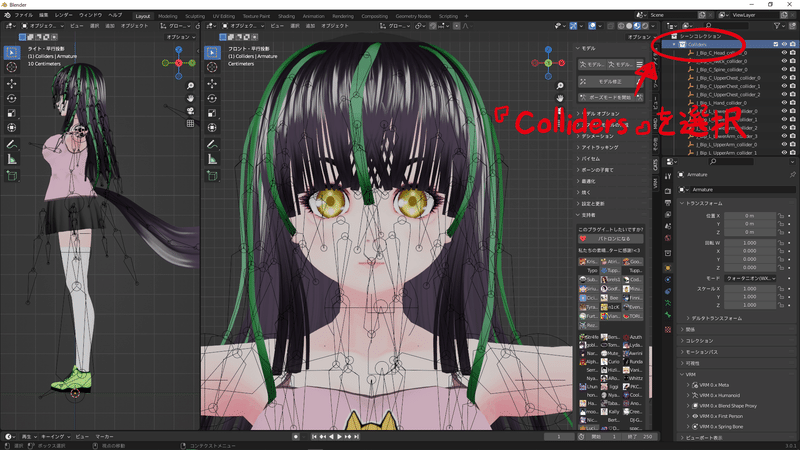Click the モデル修正 button
This screenshot has height=450, width=800.
[x=611, y=82]
